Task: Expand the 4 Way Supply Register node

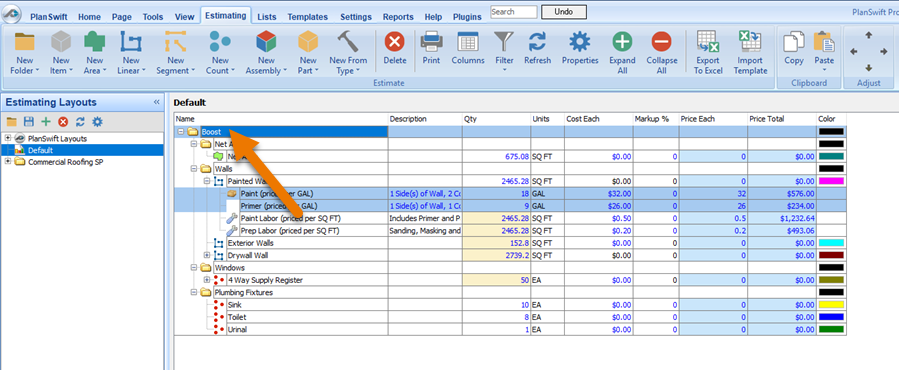Action: pos(207,280)
